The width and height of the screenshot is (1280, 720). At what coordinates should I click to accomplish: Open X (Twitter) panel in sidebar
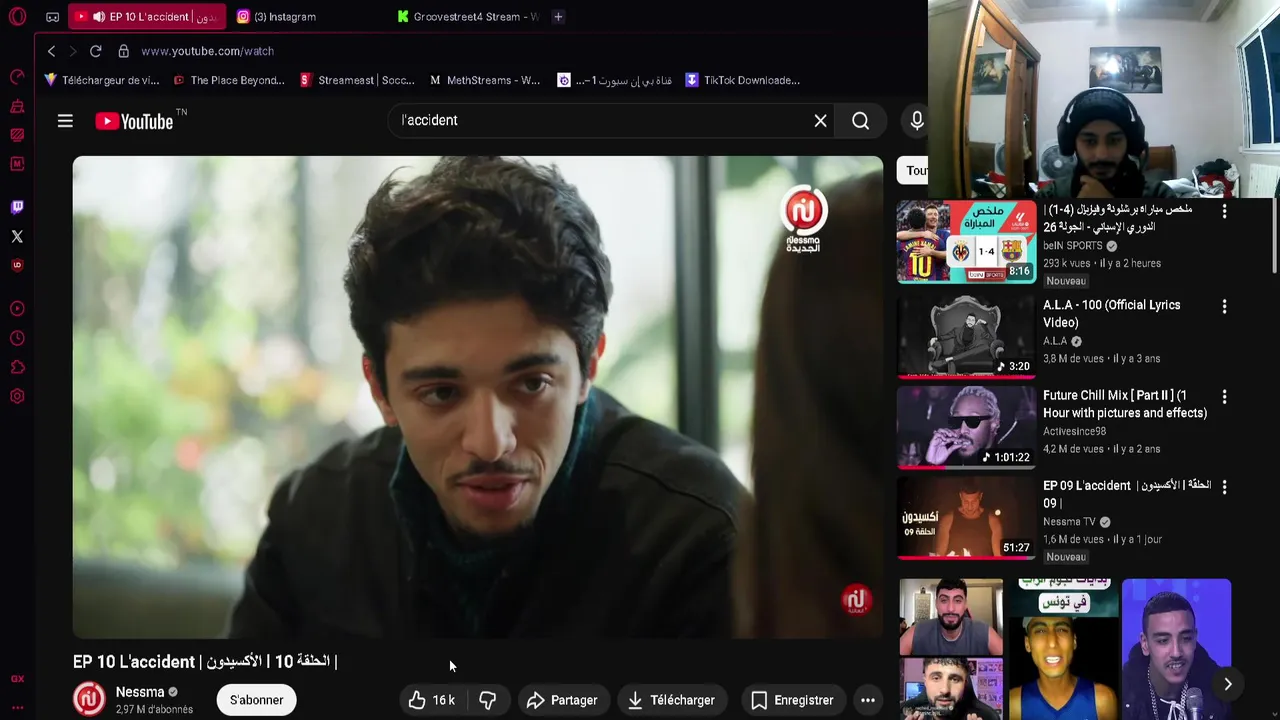[17, 236]
